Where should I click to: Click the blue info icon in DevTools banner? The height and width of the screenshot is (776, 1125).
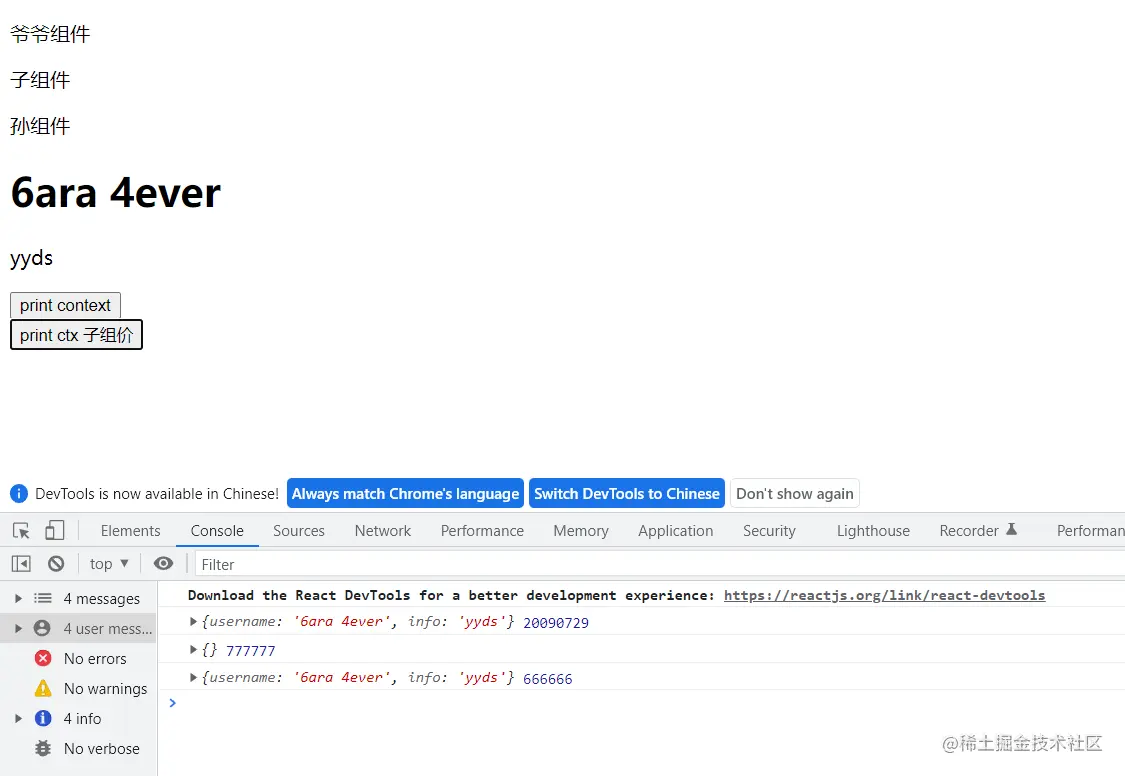[x=19, y=493]
